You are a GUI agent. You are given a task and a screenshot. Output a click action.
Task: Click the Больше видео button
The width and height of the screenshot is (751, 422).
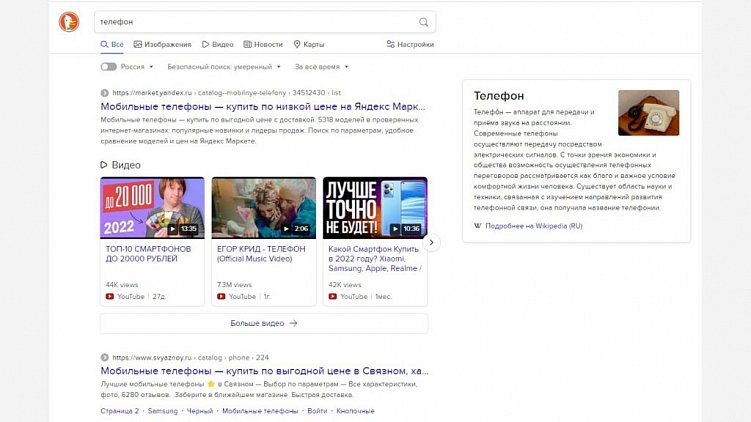[x=264, y=323]
